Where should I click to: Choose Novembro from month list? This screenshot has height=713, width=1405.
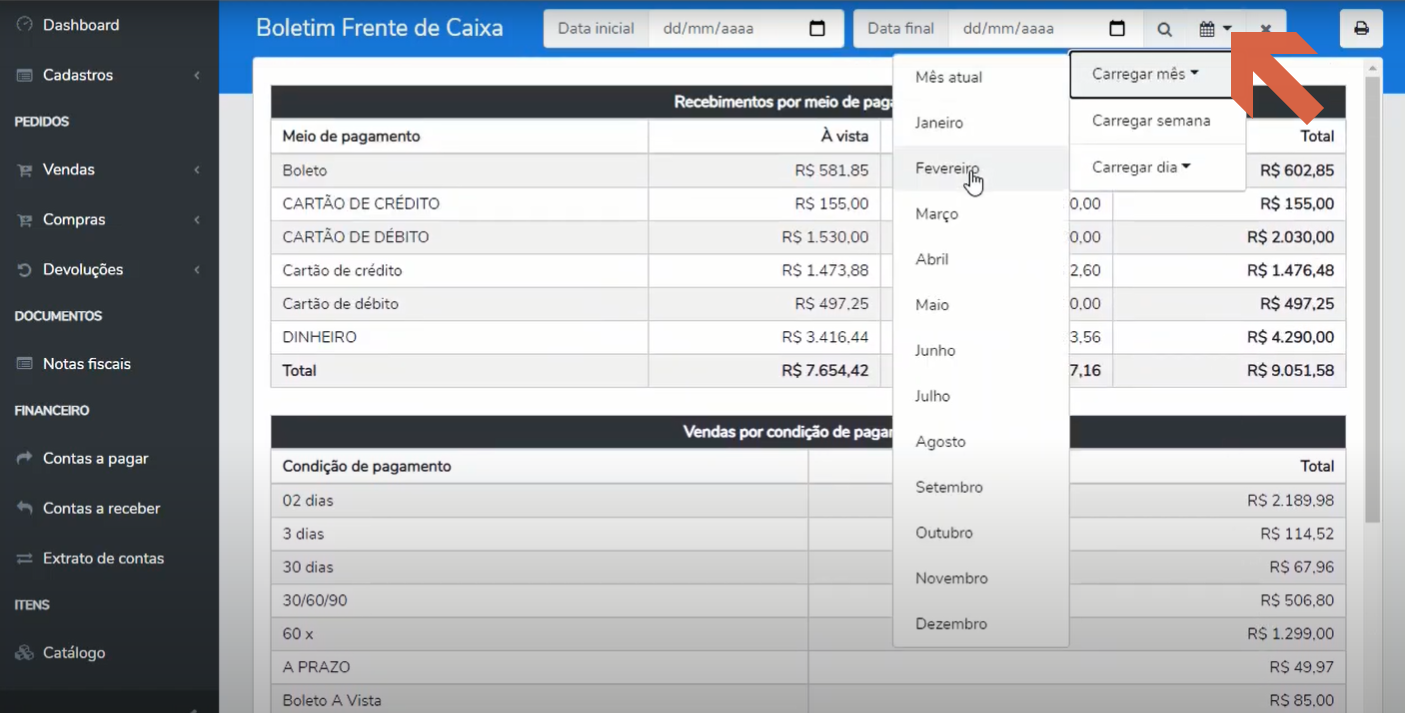click(981, 578)
